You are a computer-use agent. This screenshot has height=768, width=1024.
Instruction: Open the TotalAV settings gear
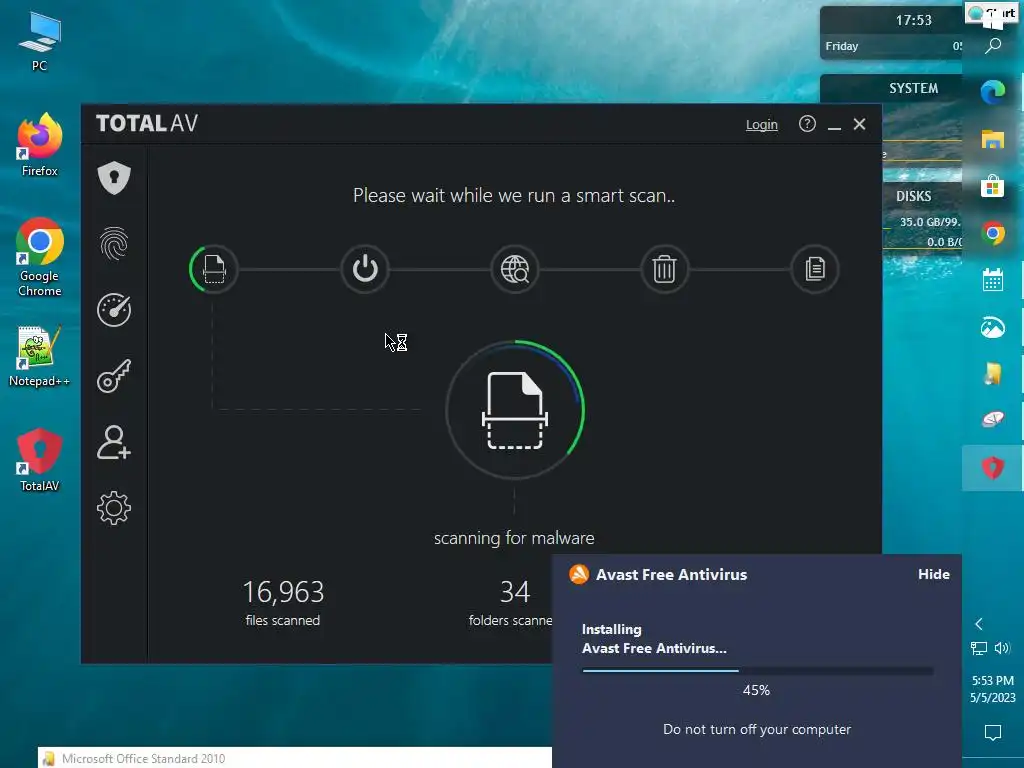(114, 508)
